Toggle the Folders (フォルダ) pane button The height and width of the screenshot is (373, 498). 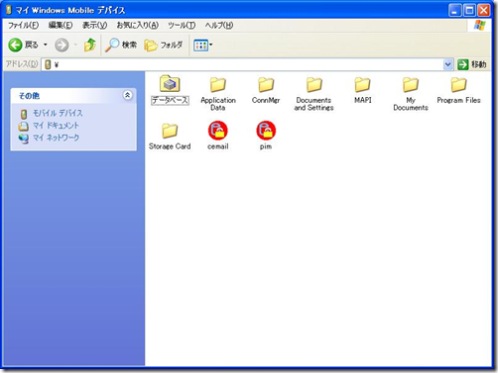[163, 45]
